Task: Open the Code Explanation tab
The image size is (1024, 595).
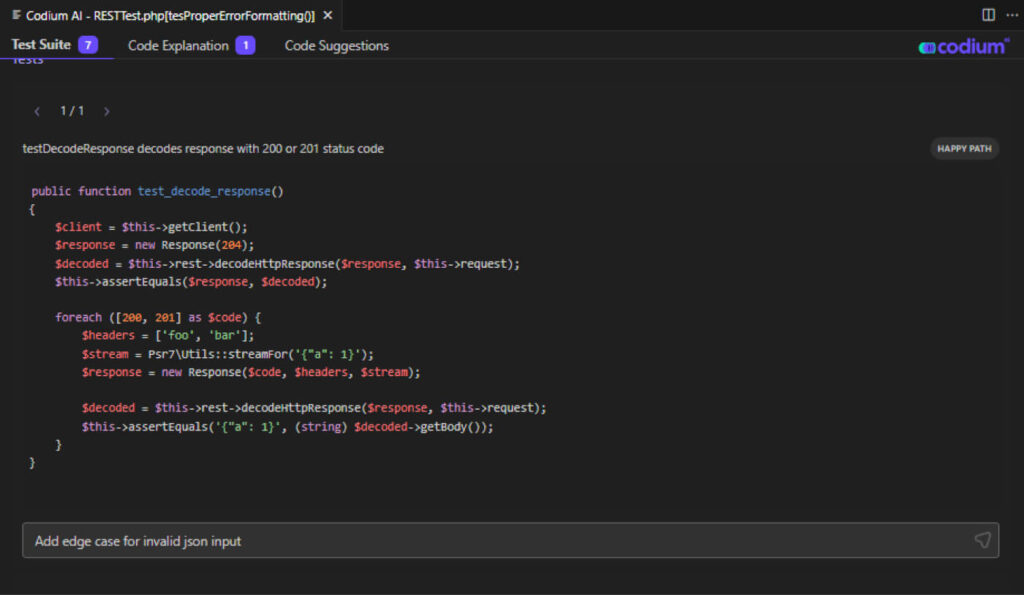Action: (180, 45)
